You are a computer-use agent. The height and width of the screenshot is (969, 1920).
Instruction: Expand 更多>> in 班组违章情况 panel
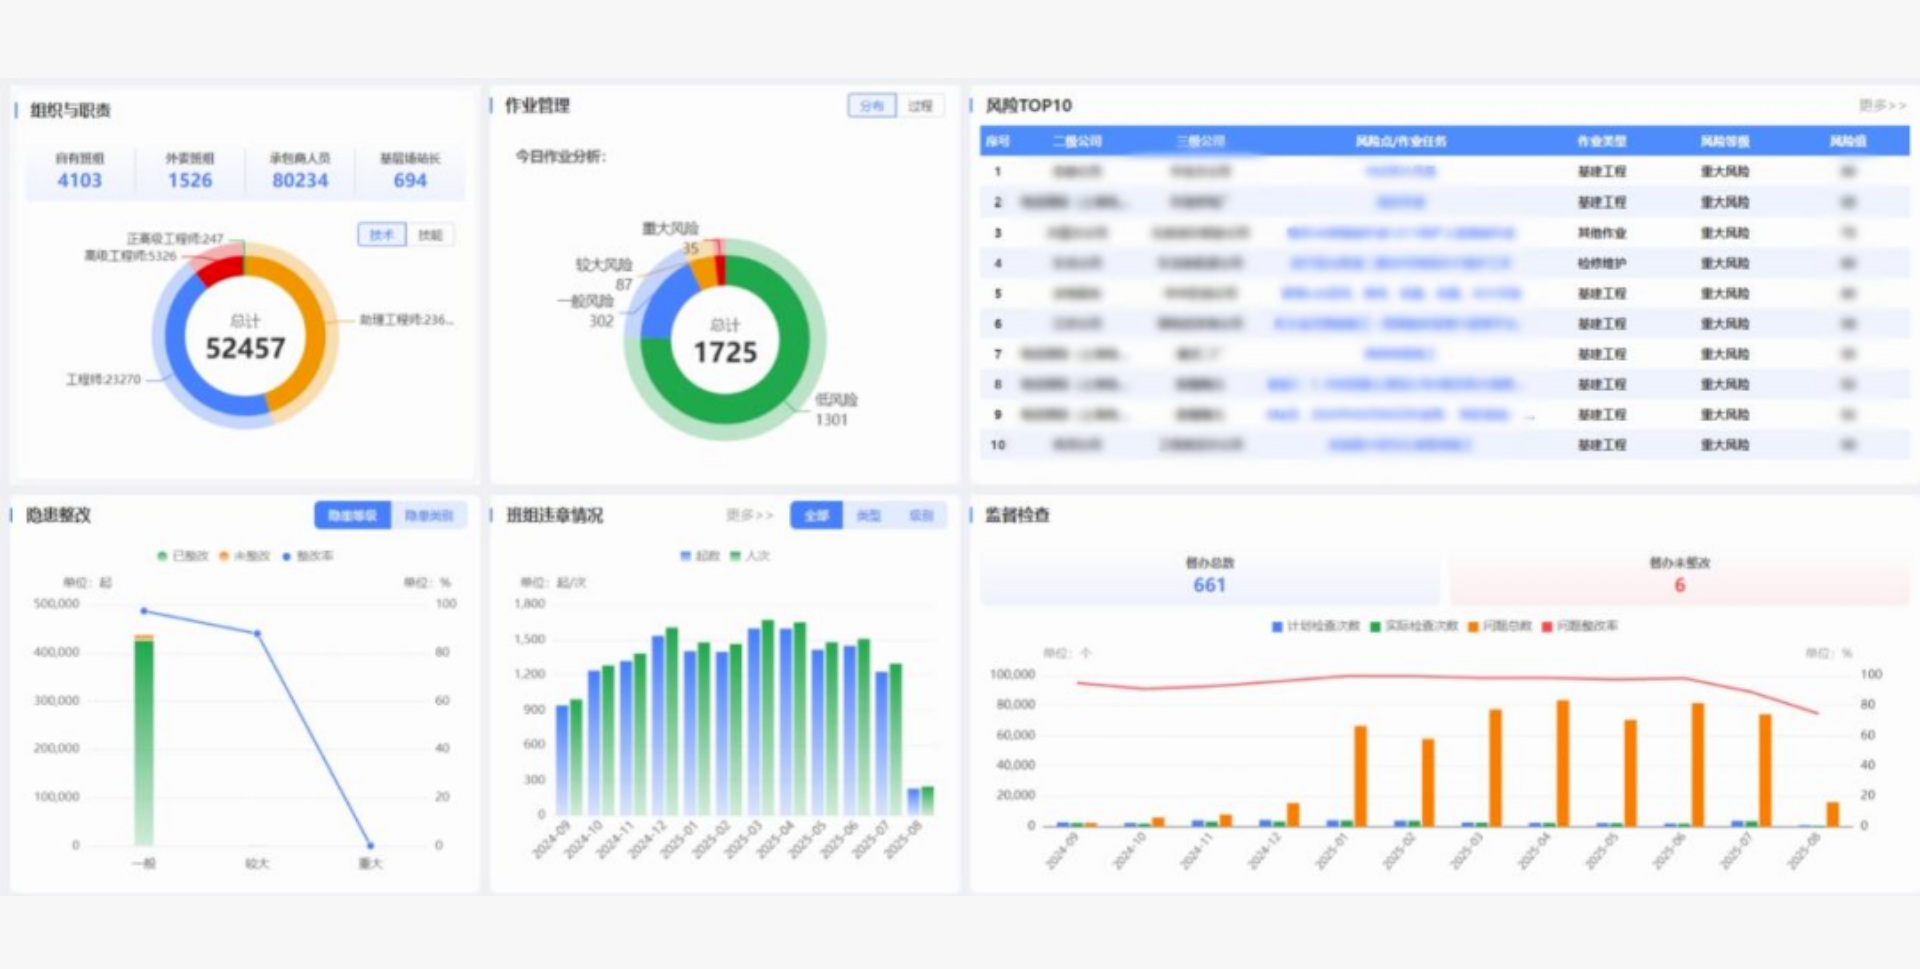tap(749, 516)
